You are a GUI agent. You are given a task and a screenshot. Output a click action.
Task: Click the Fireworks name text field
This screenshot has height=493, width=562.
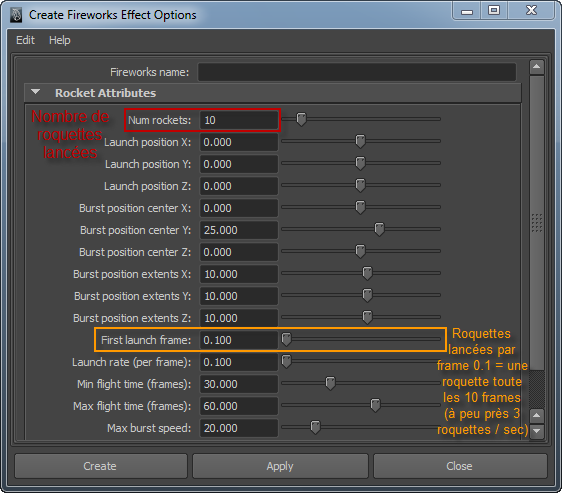357,72
